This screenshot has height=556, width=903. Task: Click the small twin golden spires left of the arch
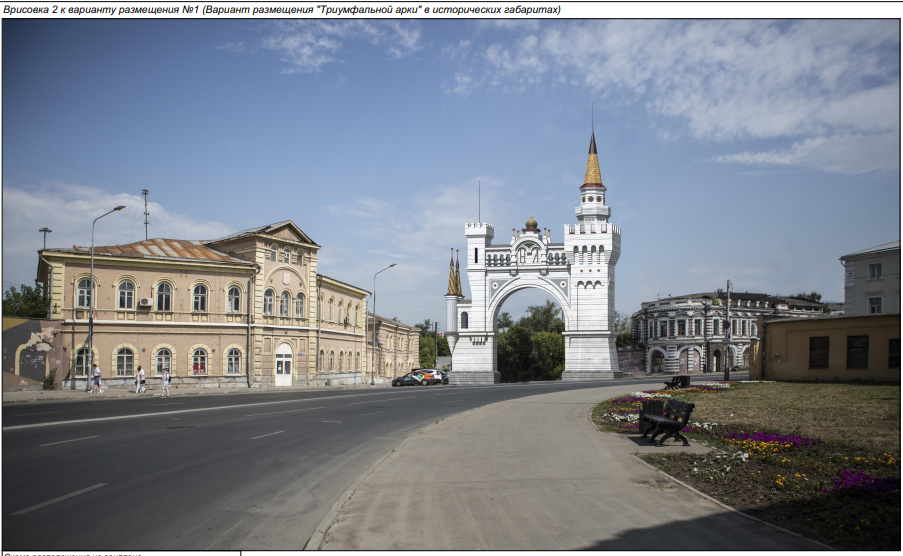tap(454, 275)
